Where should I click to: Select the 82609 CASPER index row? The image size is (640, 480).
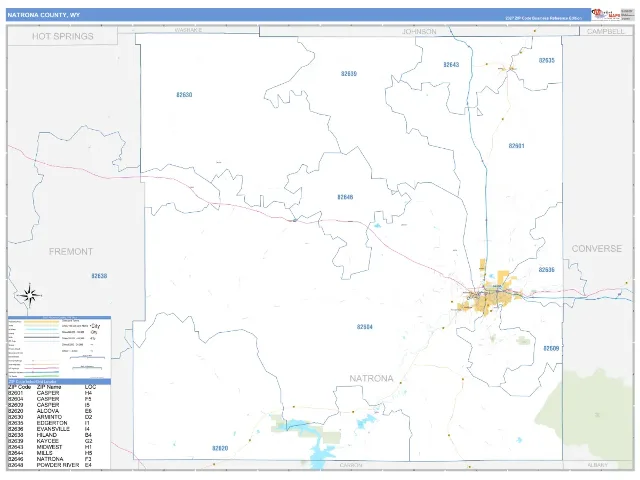(50, 405)
